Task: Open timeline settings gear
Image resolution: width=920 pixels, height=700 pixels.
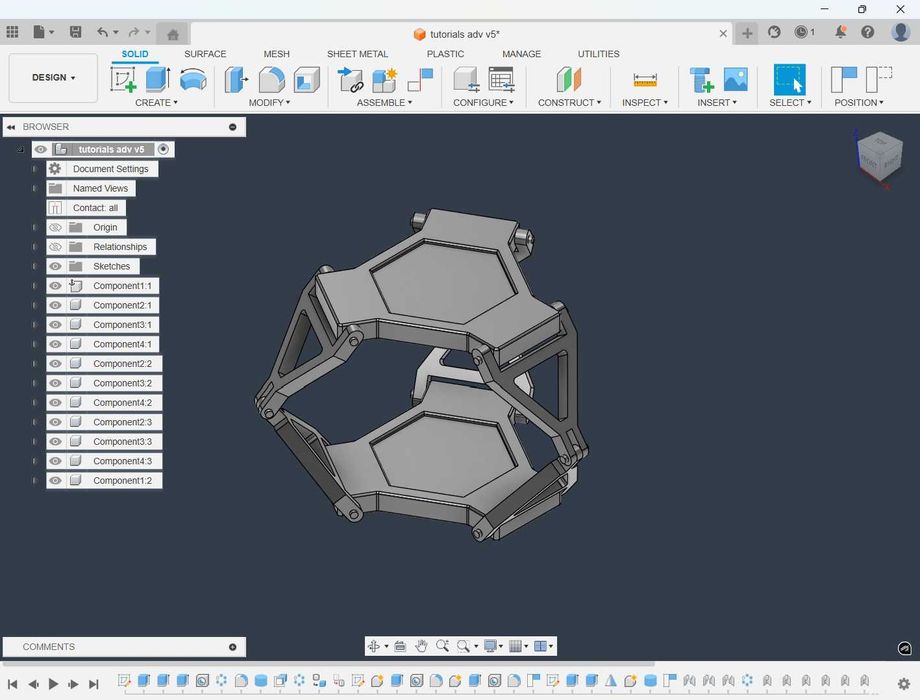Action: pos(904,684)
